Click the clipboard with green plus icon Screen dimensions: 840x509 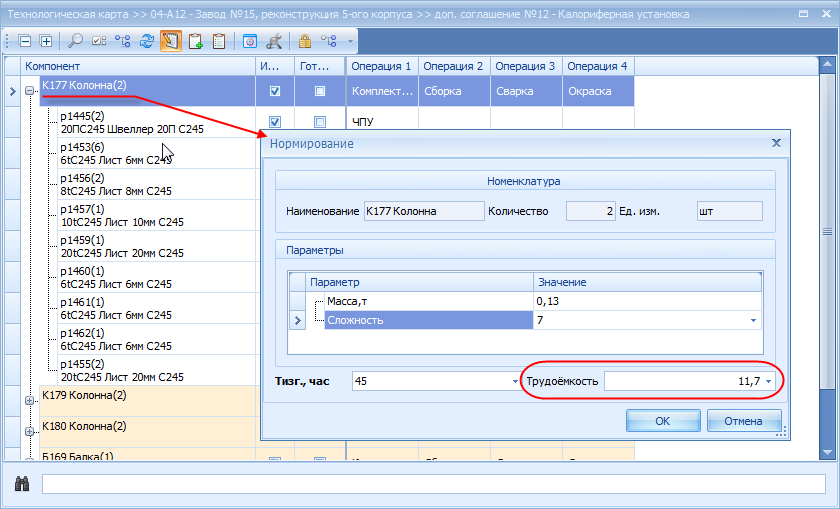coord(196,41)
